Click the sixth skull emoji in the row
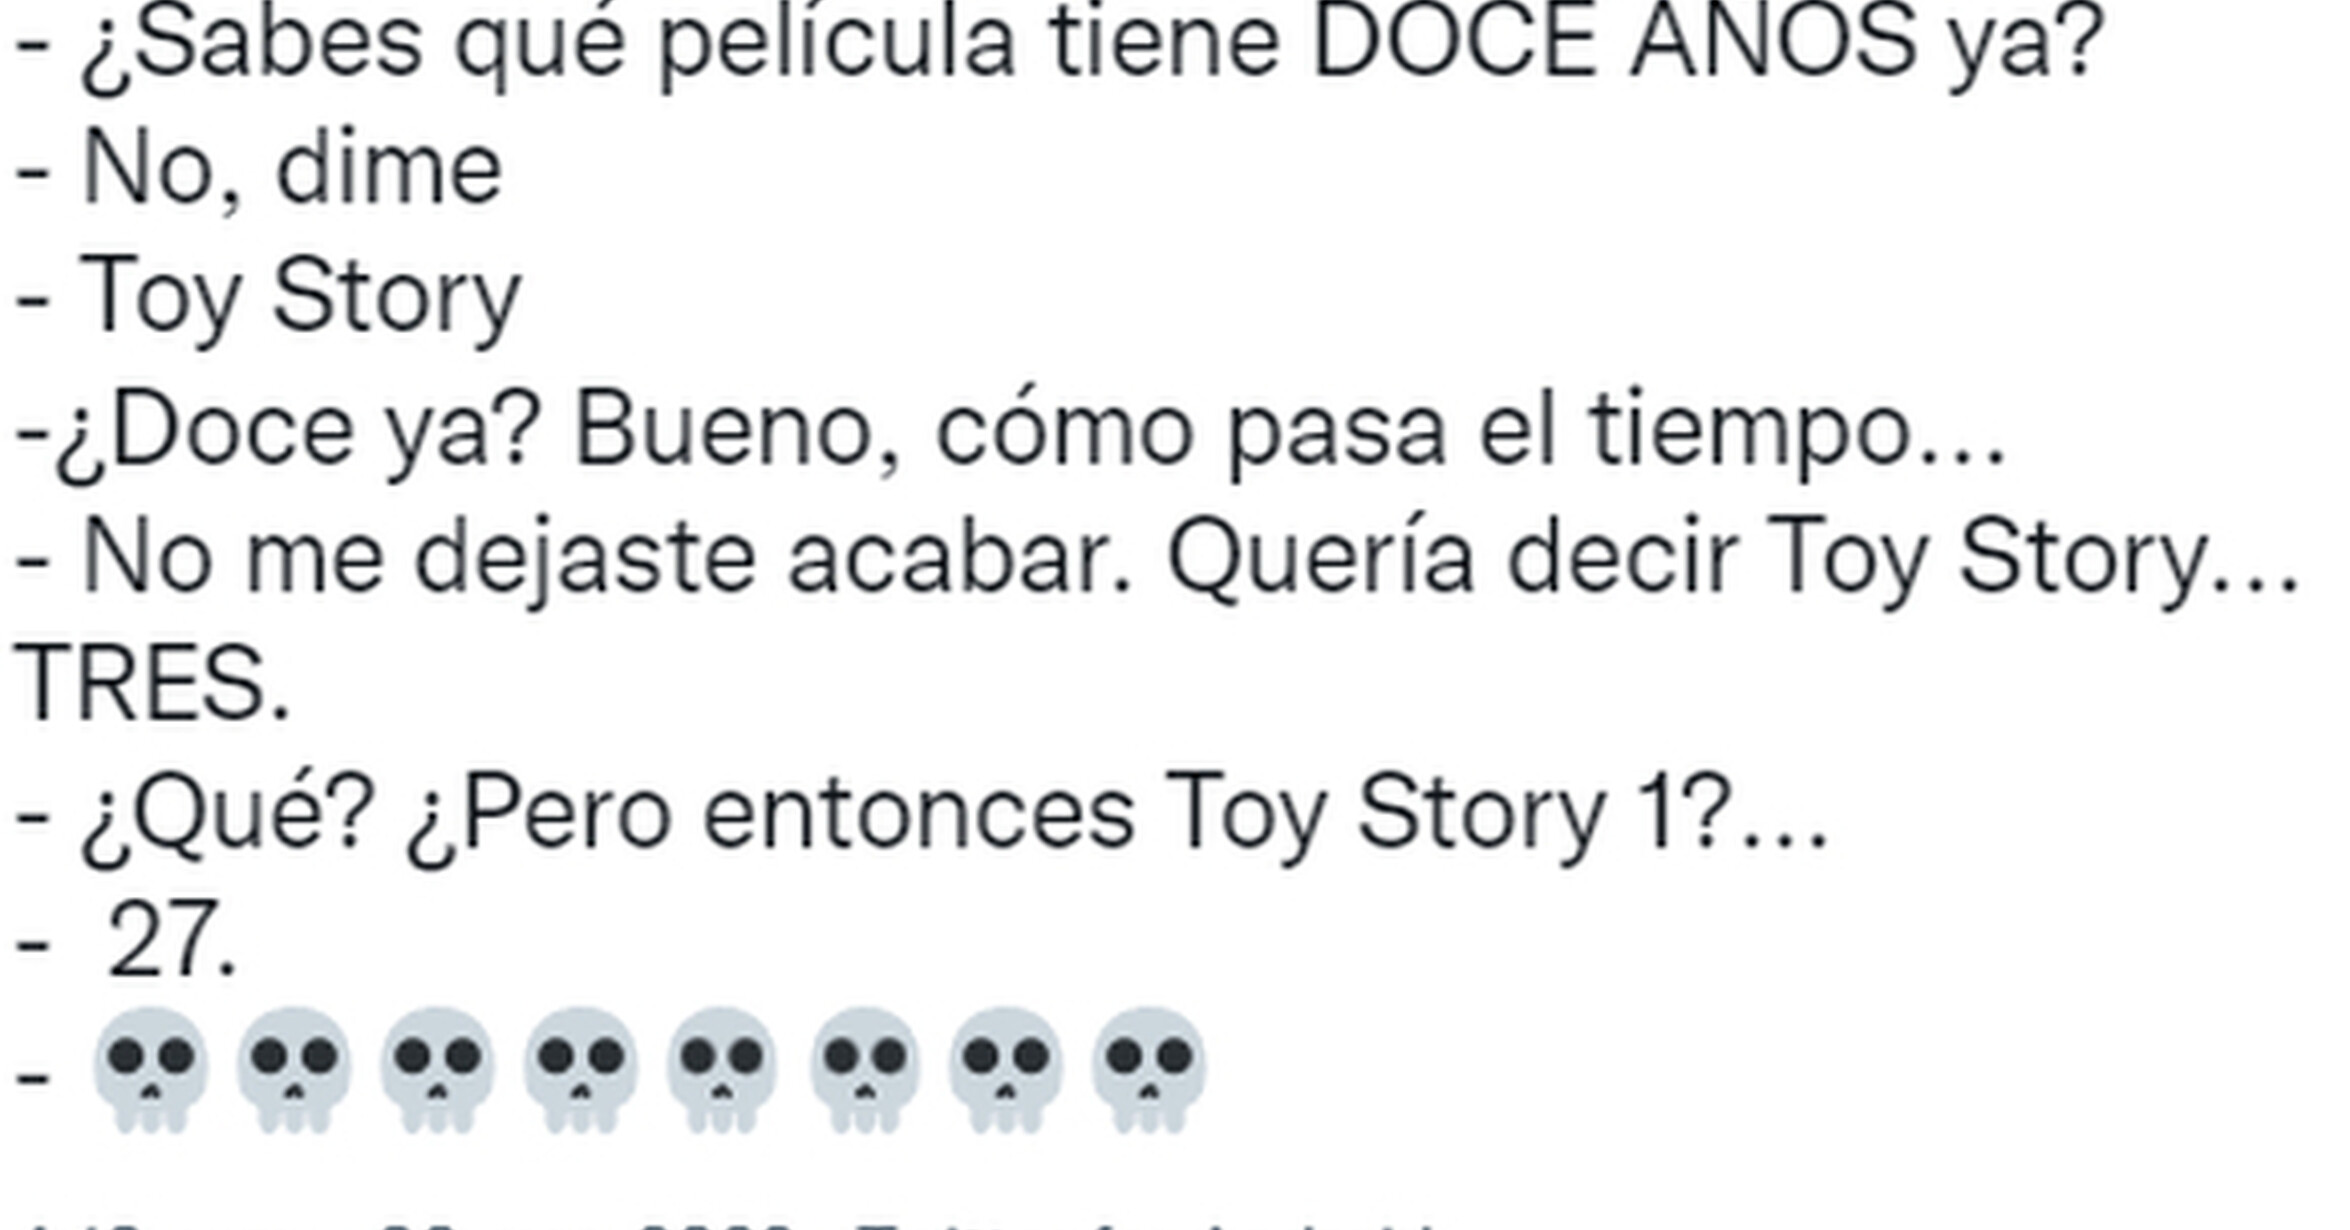2350x1230 pixels. [864, 1070]
